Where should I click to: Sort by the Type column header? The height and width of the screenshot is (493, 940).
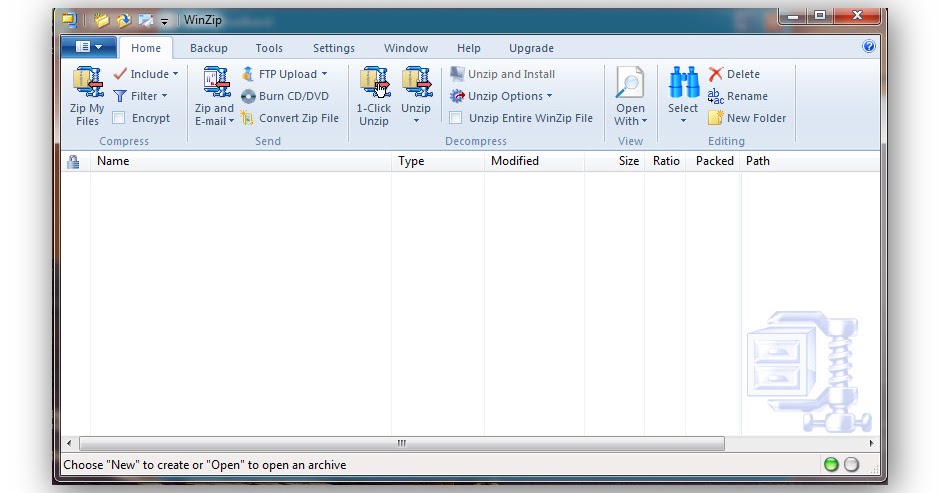(x=438, y=161)
